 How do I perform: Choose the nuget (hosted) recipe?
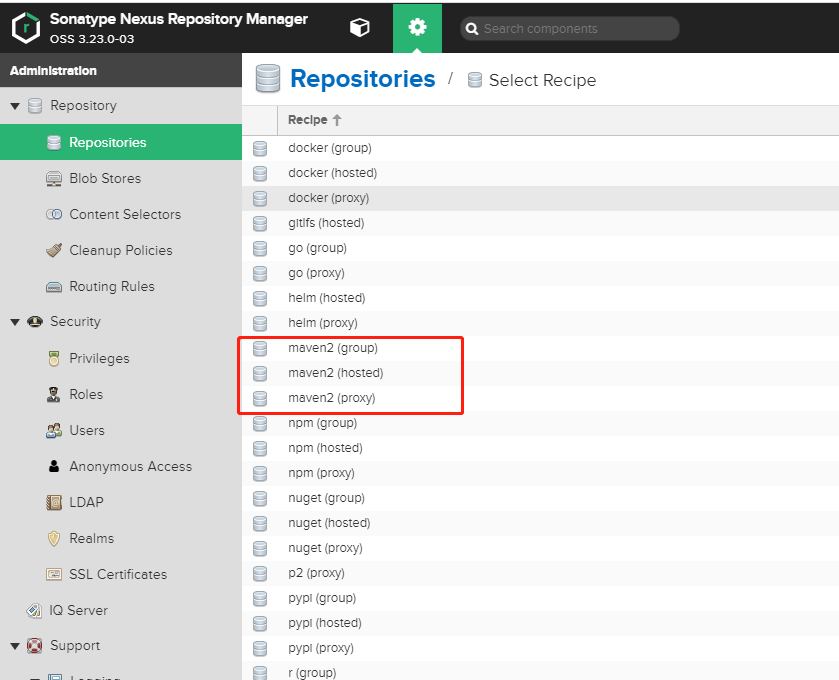(x=540, y=523)
